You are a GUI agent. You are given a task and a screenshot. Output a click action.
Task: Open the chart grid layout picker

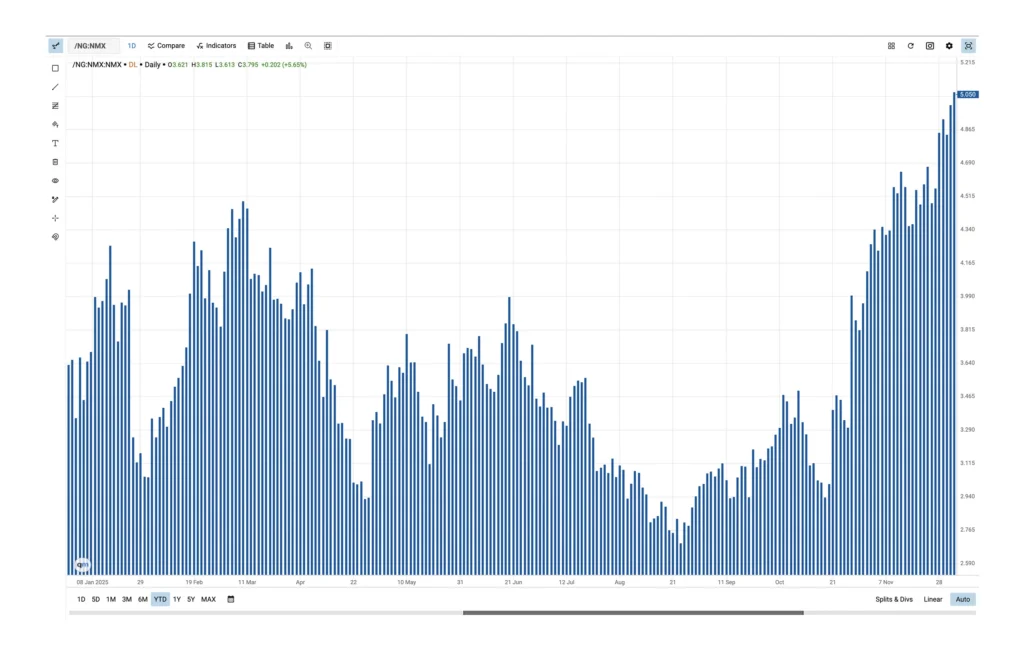tap(891, 45)
